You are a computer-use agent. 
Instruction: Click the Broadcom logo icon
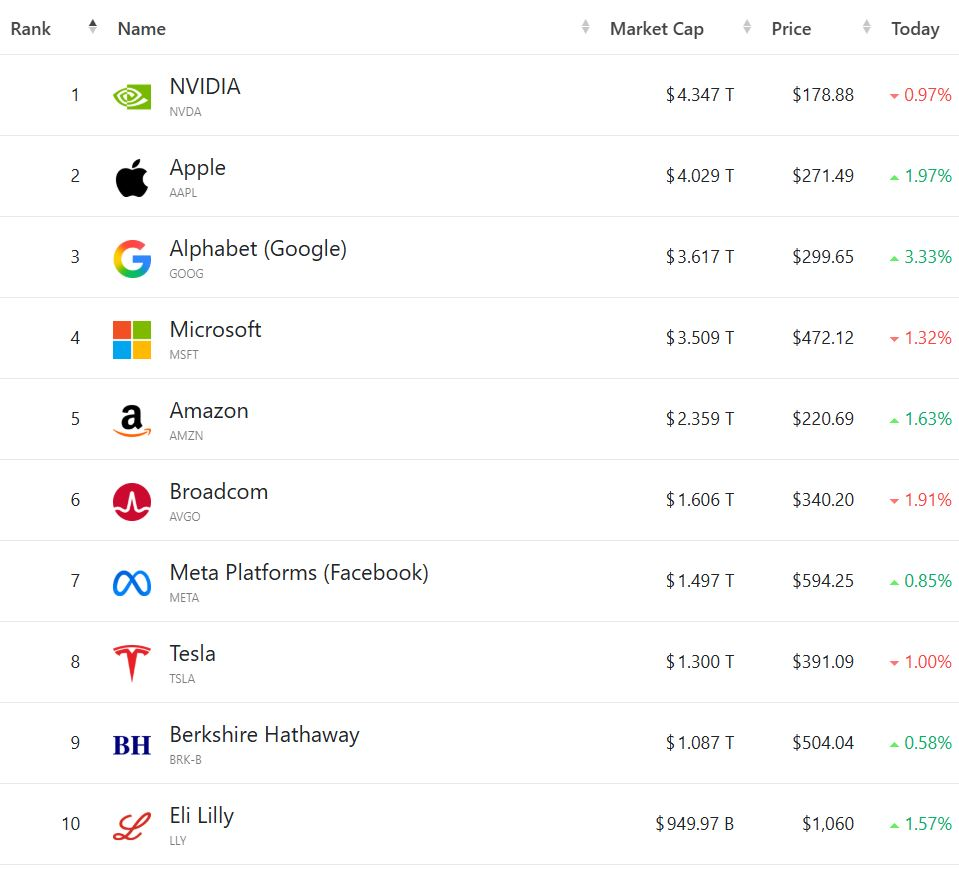pyautogui.click(x=132, y=501)
